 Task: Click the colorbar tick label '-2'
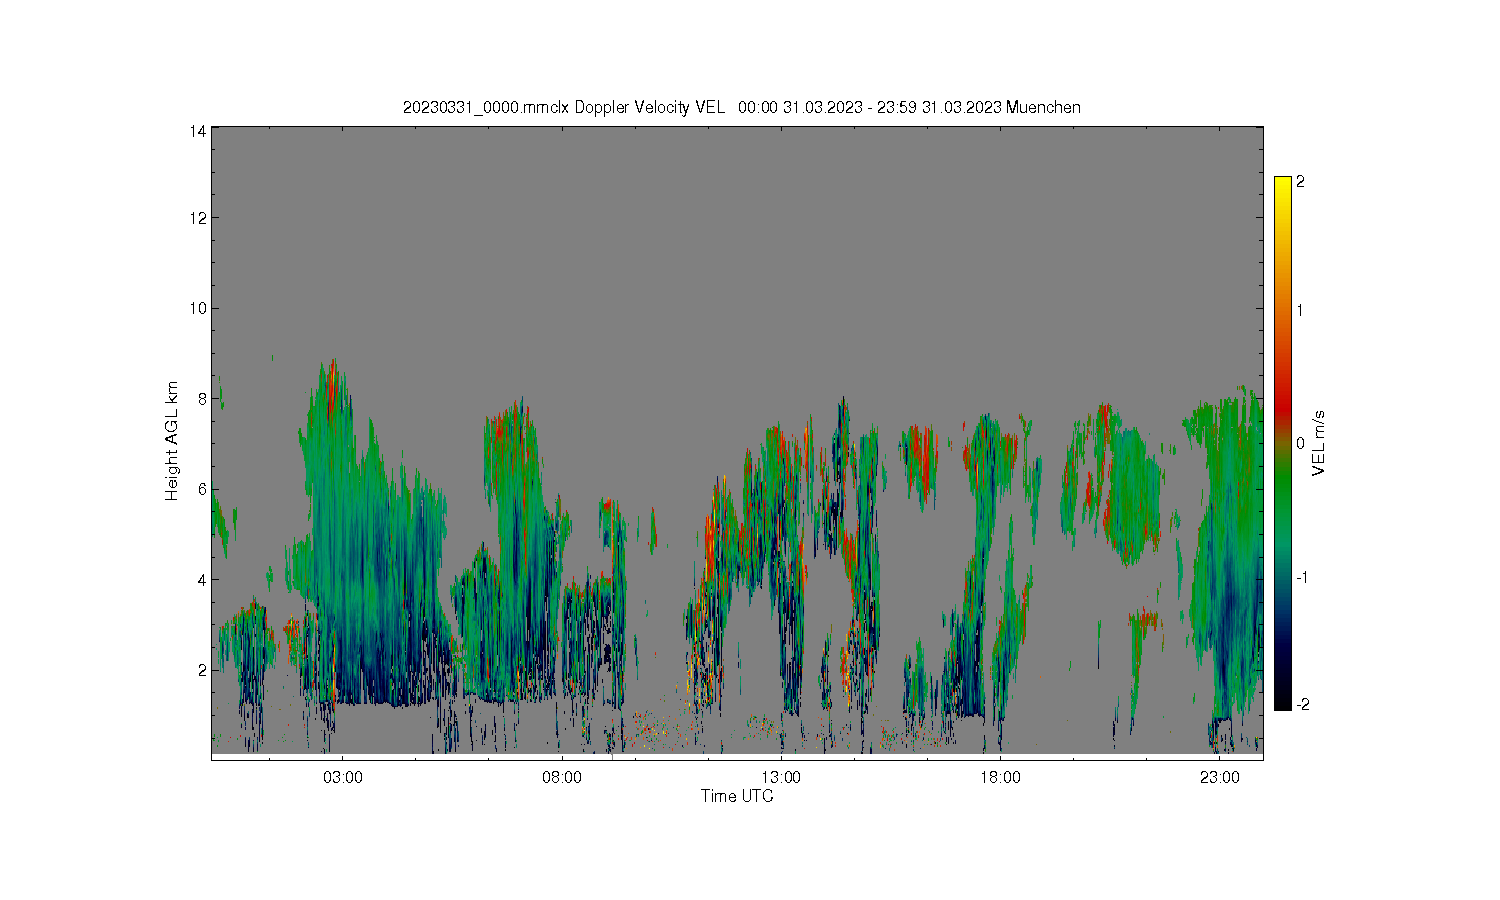pyautogui.click(x=1303, y=705)
